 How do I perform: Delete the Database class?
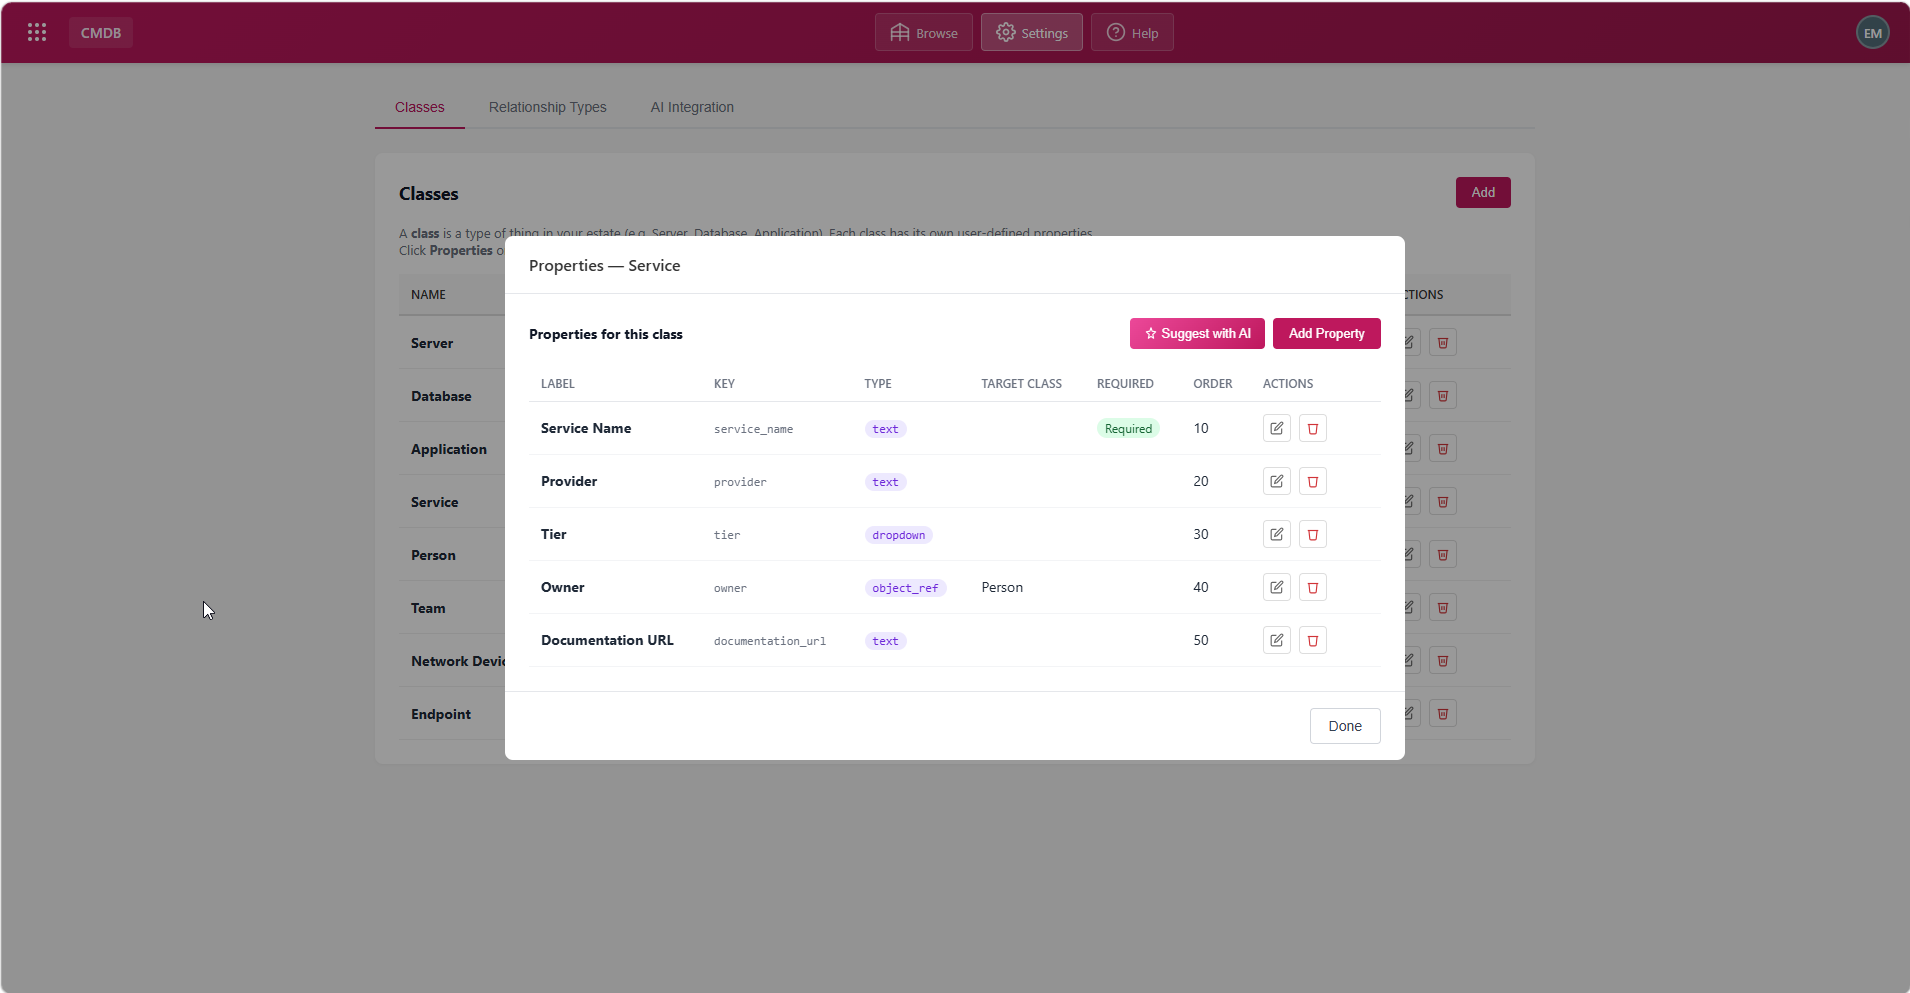[1443, 395]
